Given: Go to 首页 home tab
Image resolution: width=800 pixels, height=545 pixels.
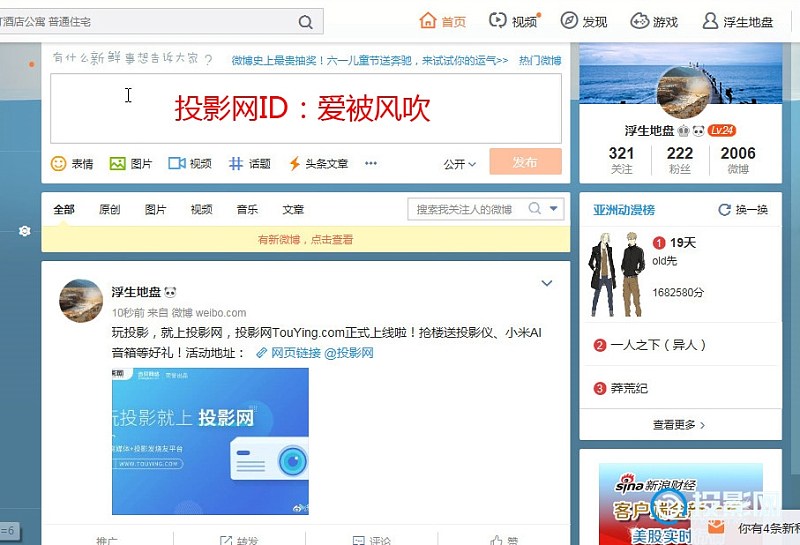Looking at the screenshot, I should 442,21.
